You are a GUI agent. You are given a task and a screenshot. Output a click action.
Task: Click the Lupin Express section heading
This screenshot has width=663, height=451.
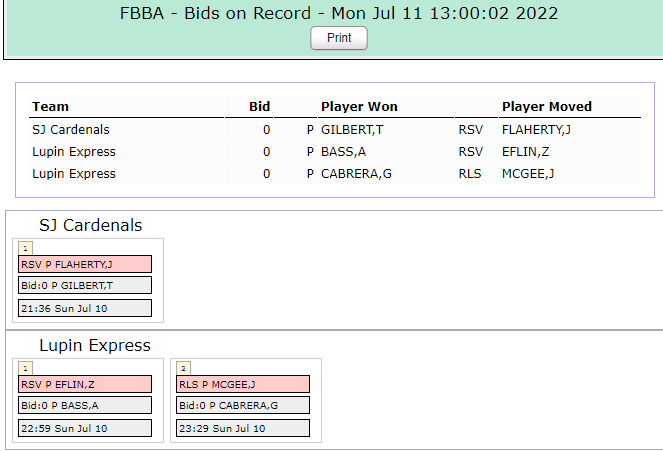[x=95, y=345]
